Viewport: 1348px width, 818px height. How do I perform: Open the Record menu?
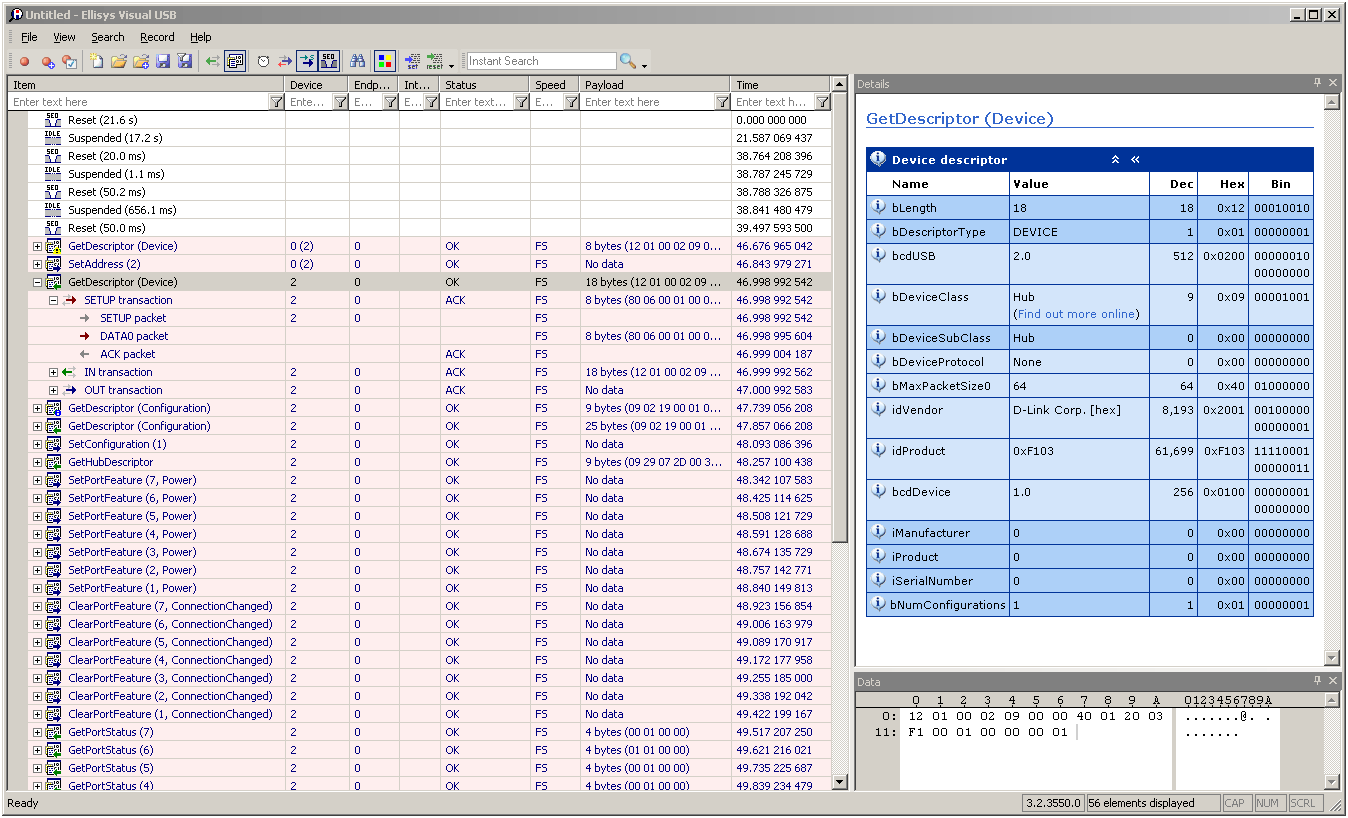click(157, 37)
